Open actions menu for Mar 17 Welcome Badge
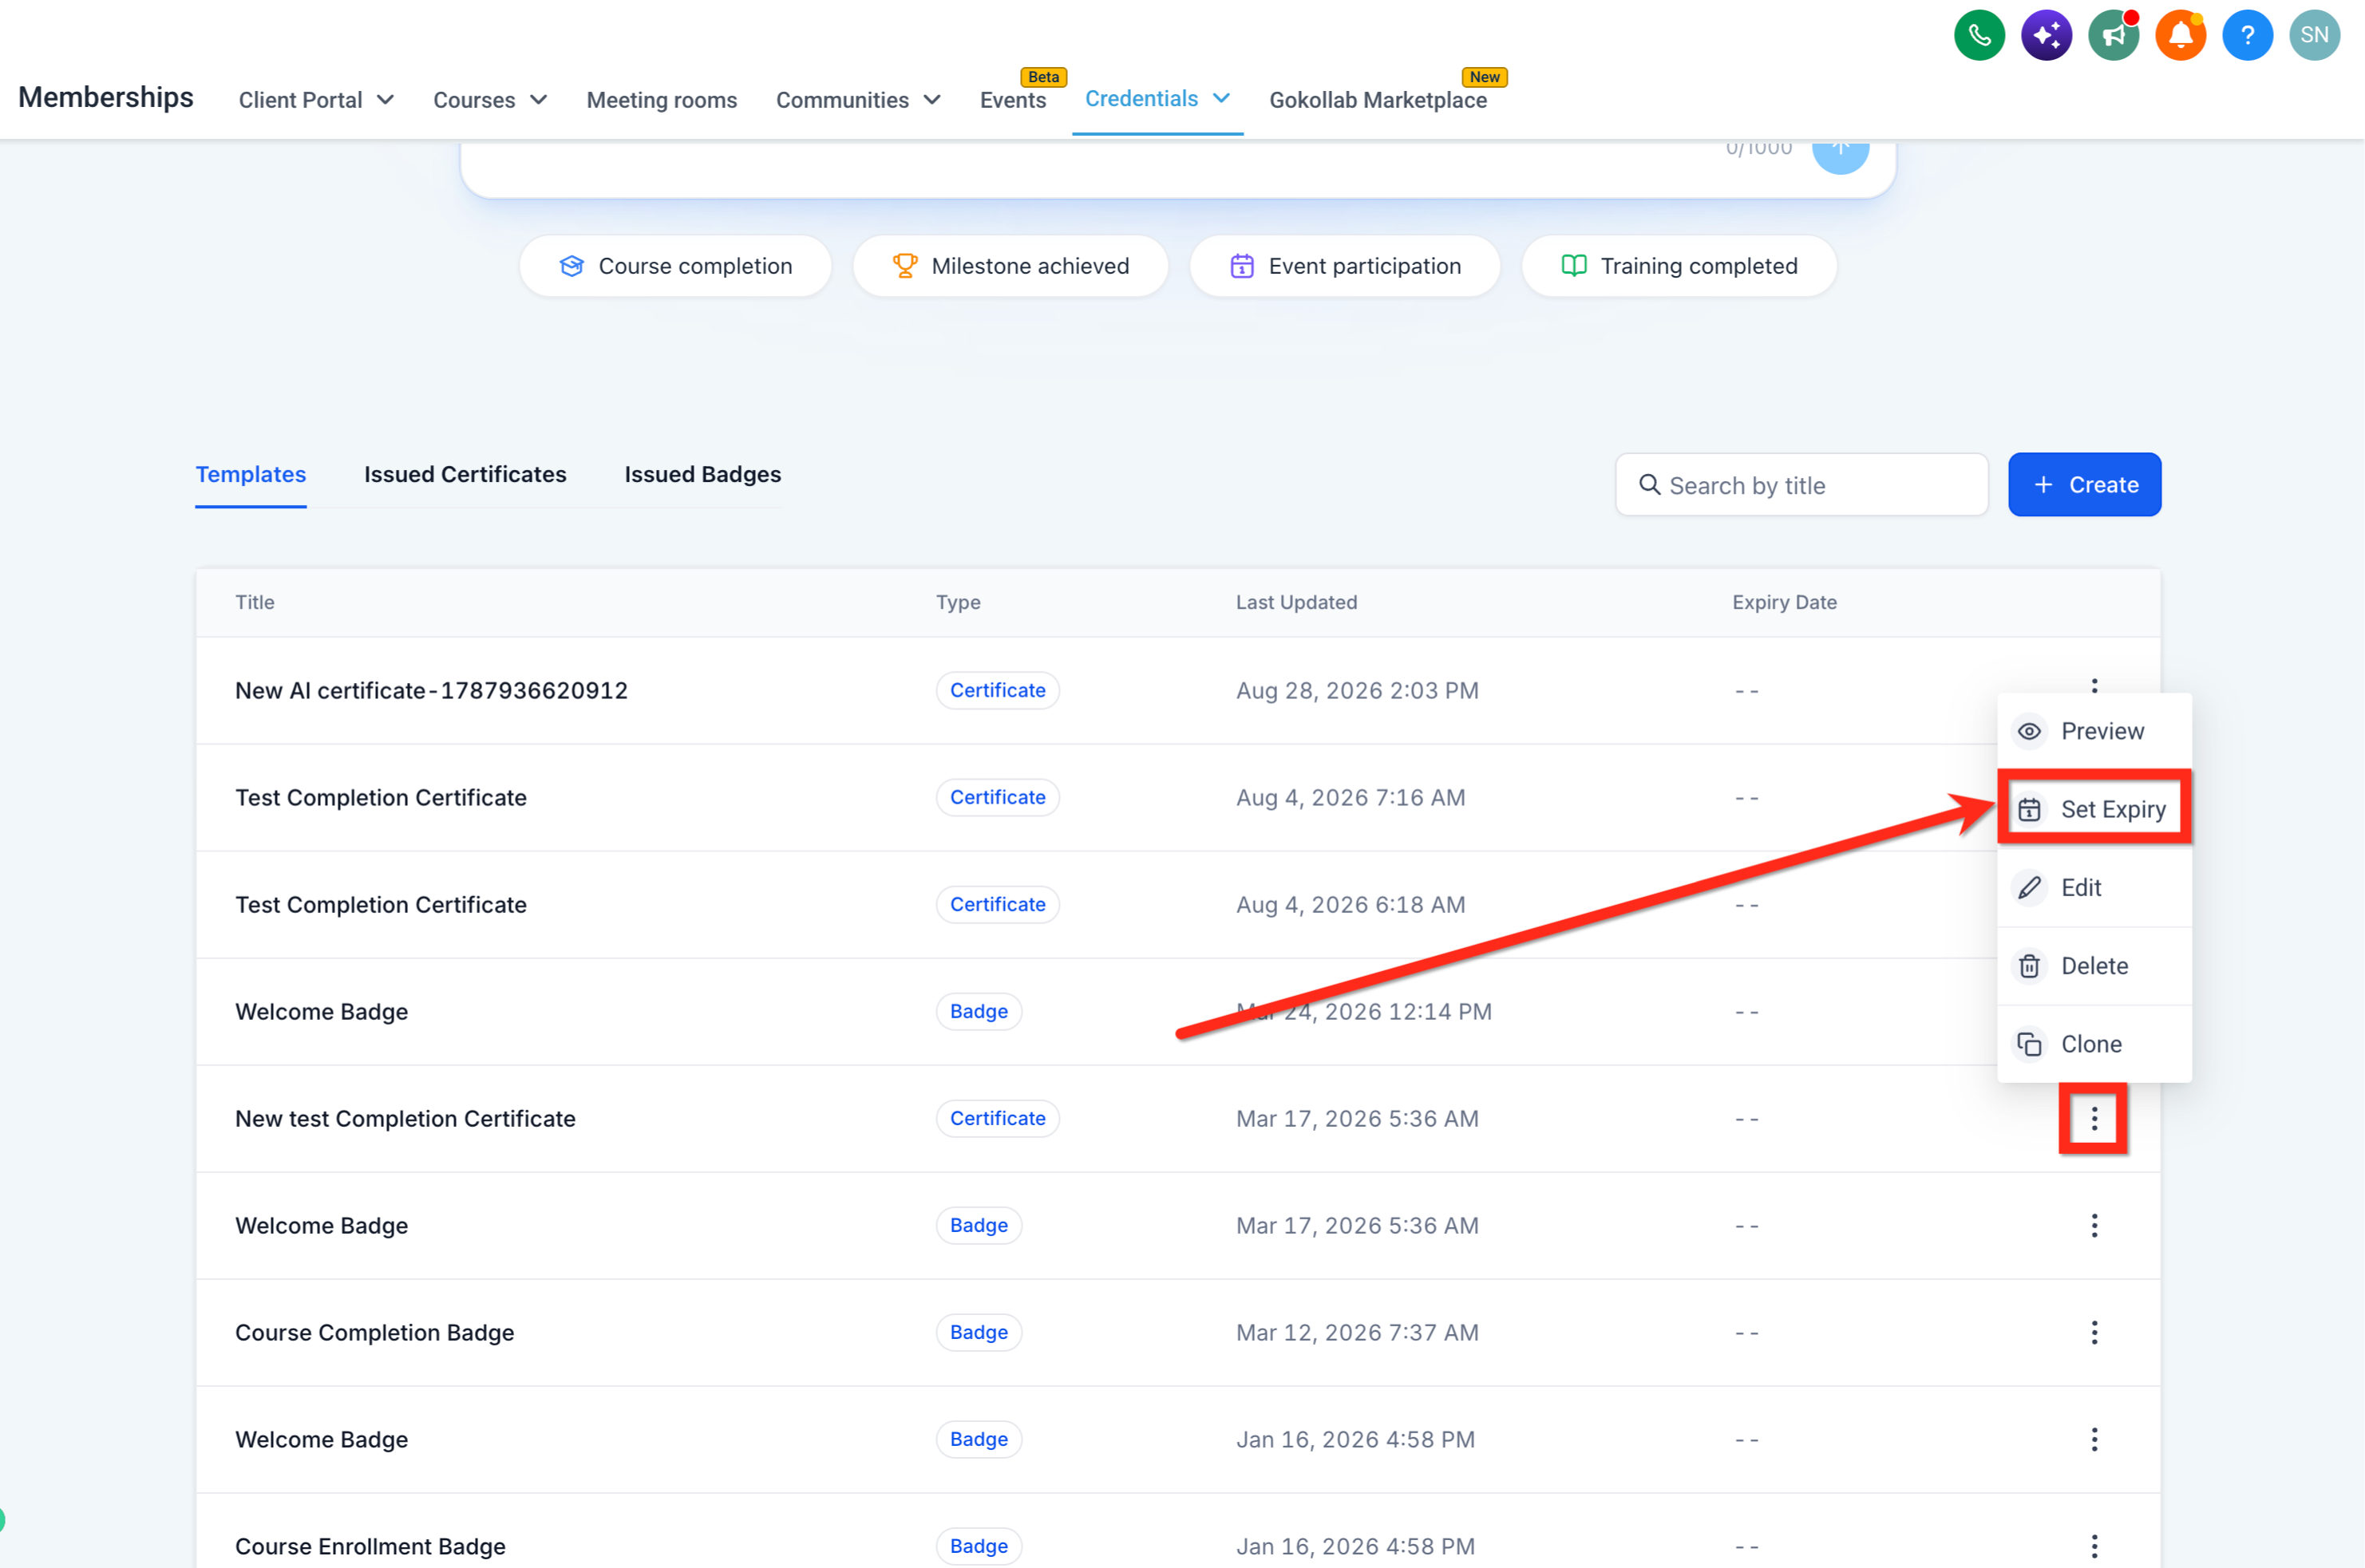 click(2094, 1226)
